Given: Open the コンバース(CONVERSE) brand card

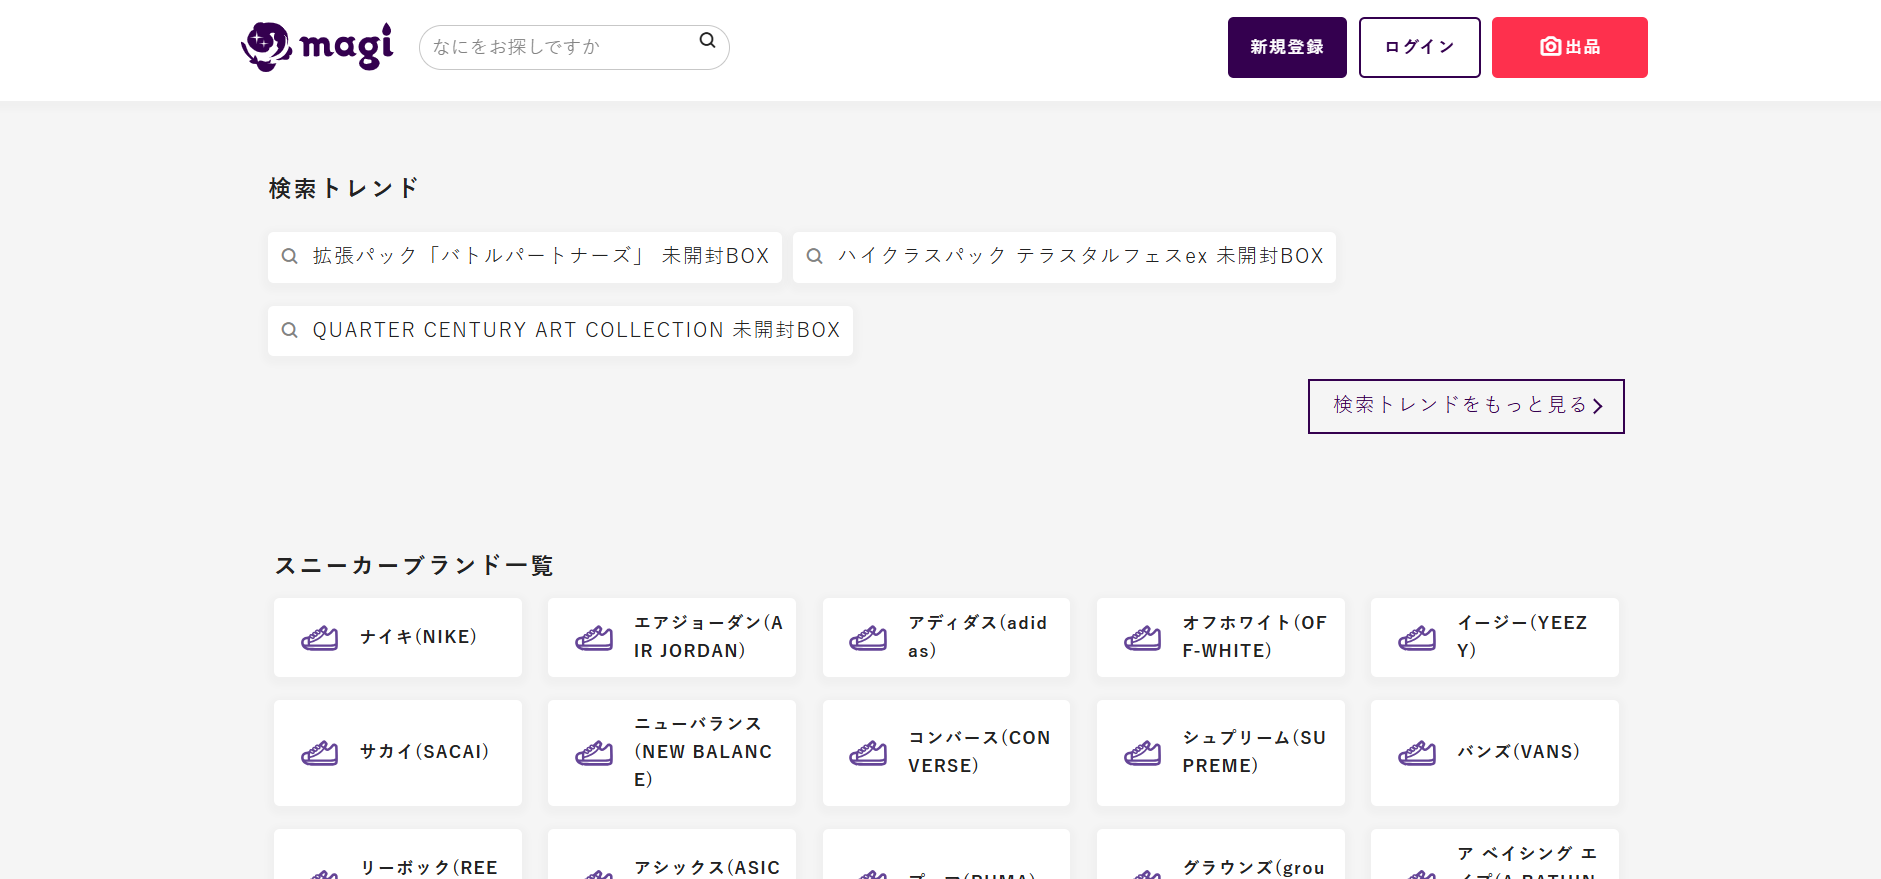Looking at the screenshot, I should click(x=946, y=753).
